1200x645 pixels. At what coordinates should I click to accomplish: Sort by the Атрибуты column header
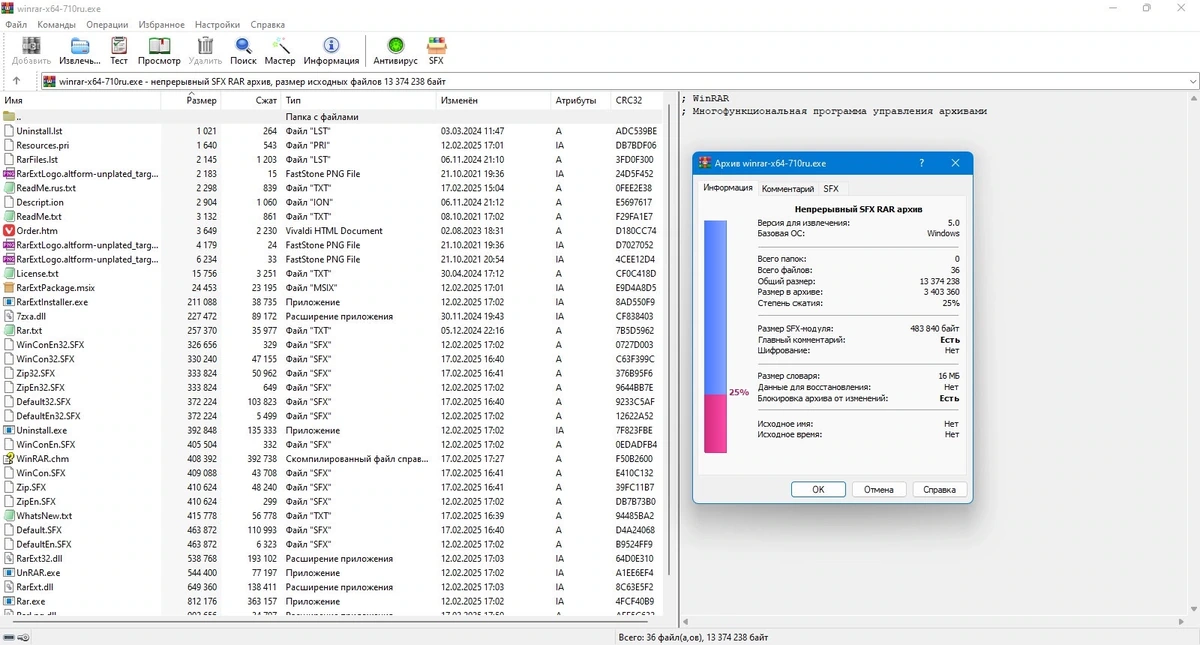582,101
